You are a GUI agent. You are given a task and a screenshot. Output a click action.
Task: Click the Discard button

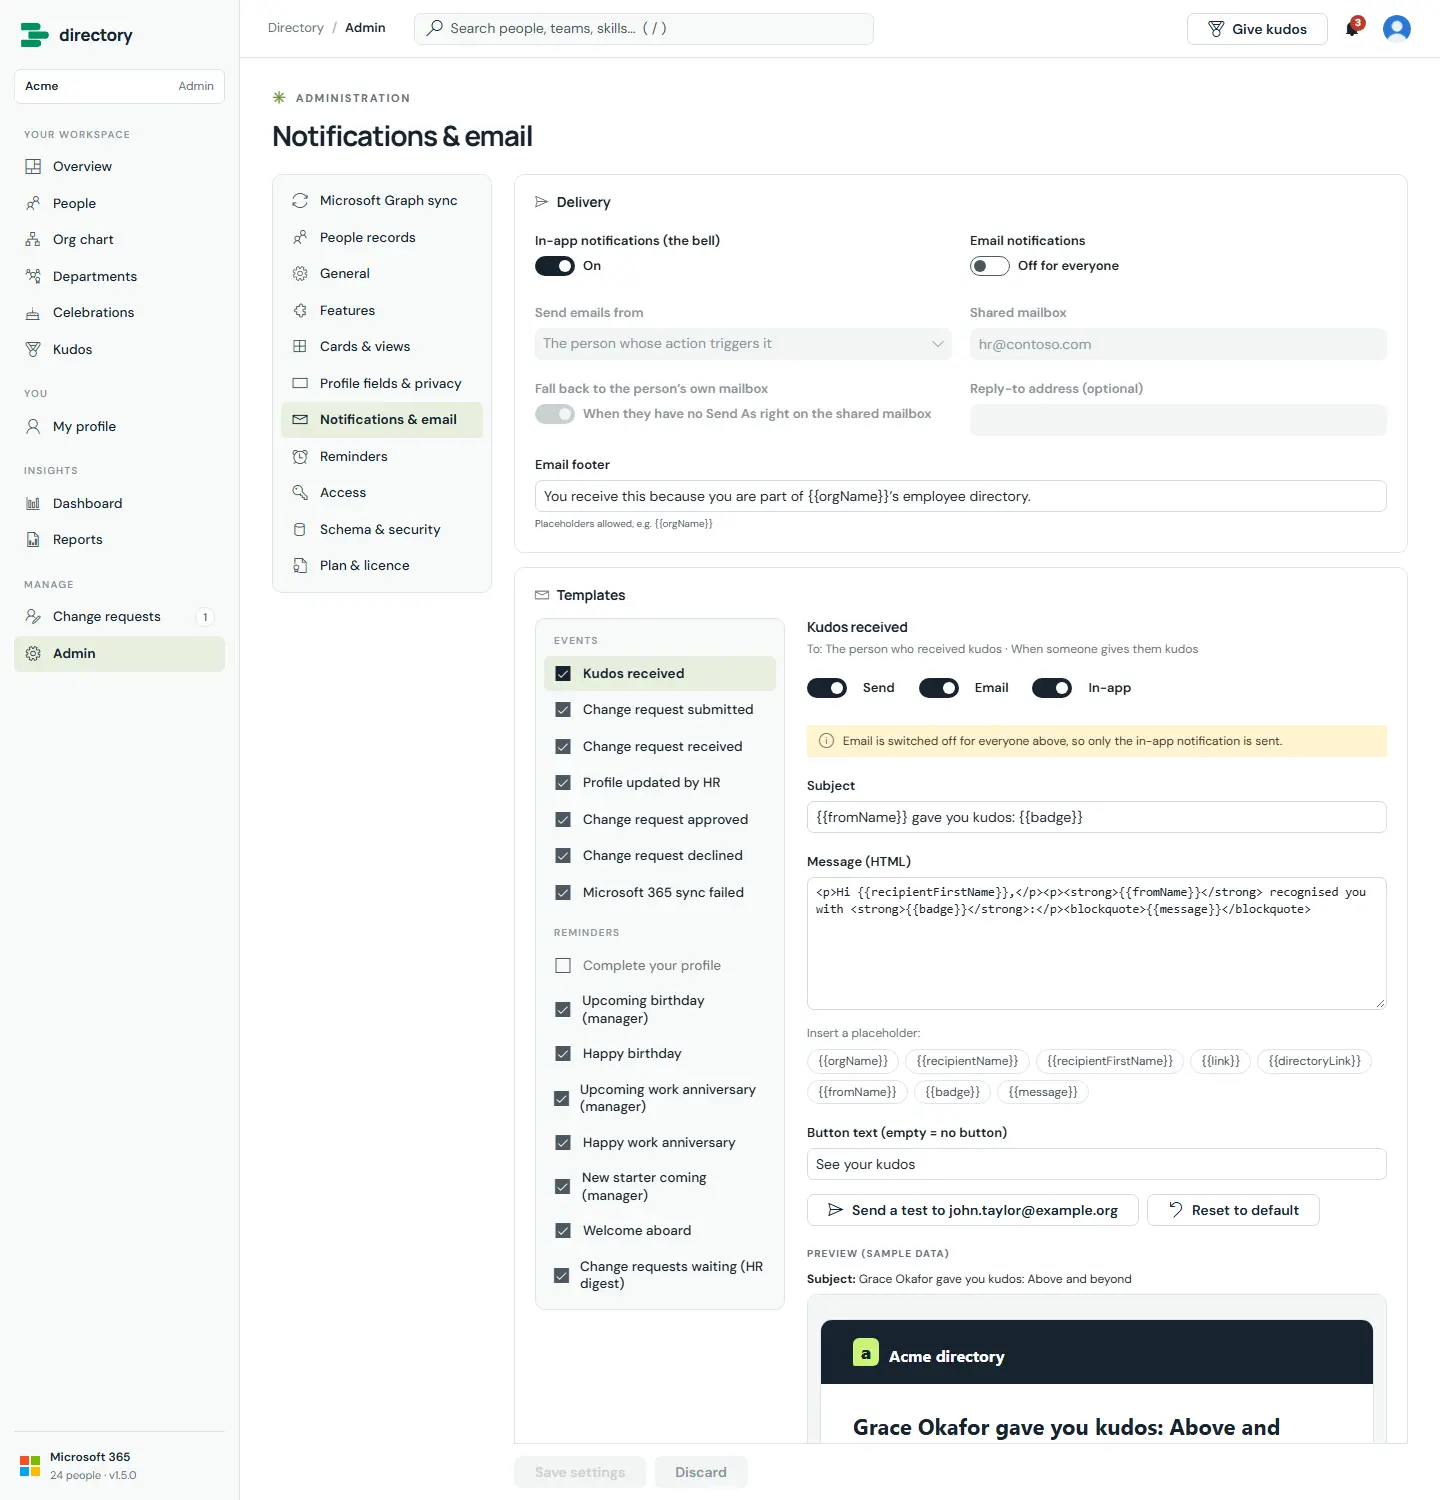701,1472
